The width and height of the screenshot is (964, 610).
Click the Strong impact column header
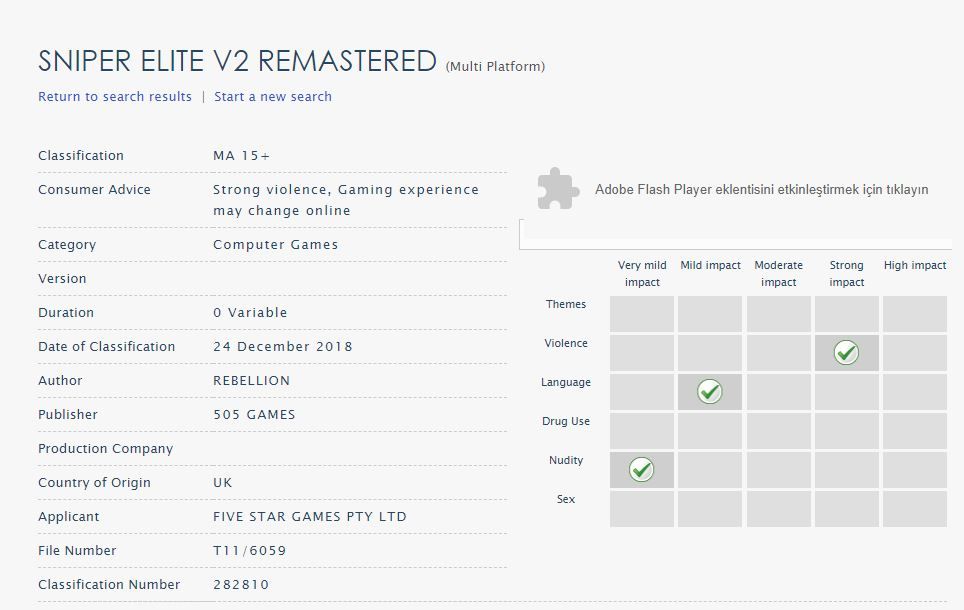tap(847, 274)
